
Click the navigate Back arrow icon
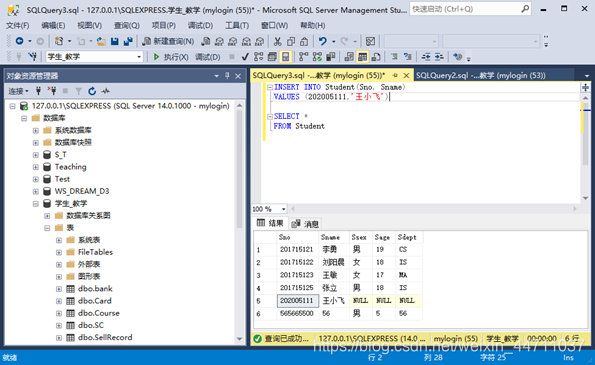coord(19,41)
